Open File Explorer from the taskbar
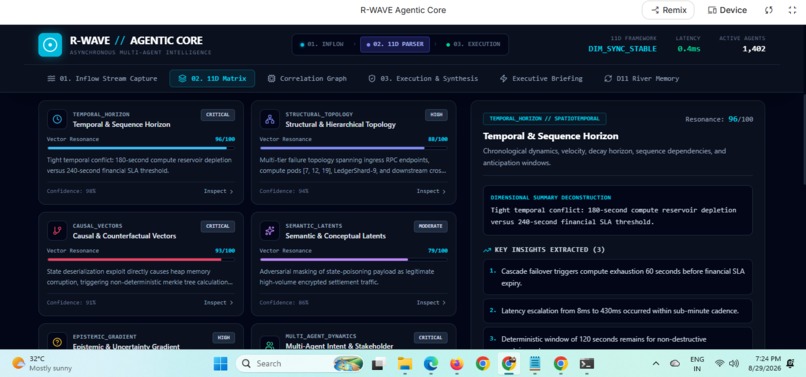Image resolution: width=806 pixels, height=377 pixels. [405, 364]
